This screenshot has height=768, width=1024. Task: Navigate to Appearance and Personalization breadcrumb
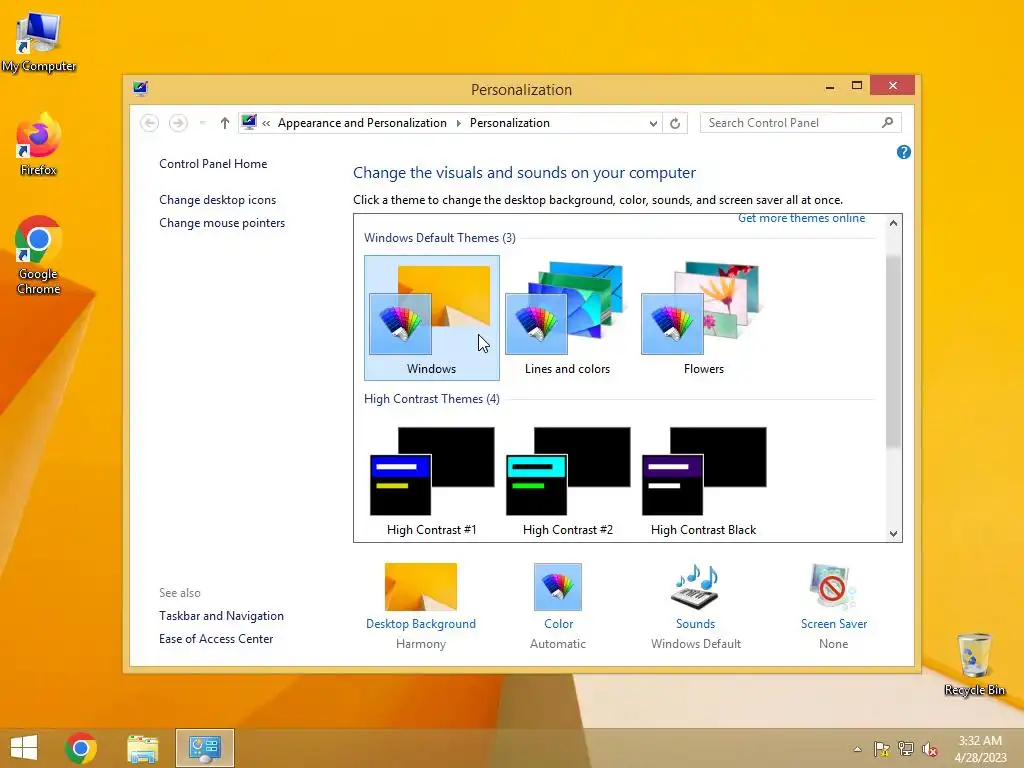[362, 123]
